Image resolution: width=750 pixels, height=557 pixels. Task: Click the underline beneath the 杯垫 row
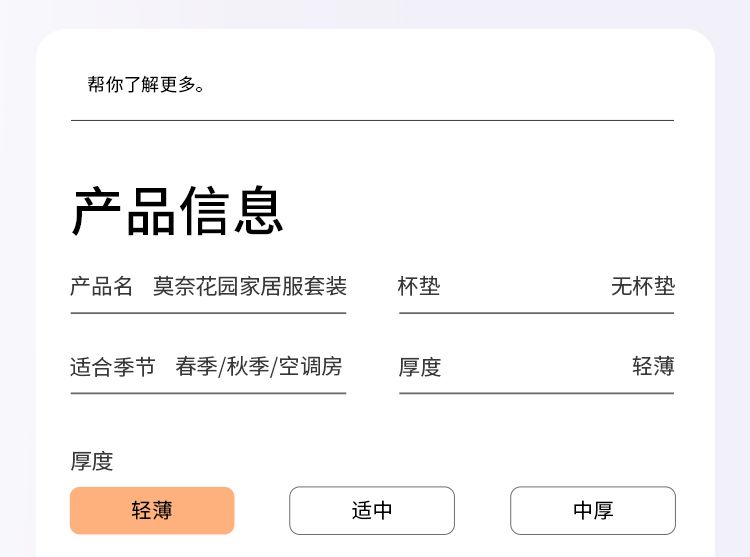(536, 313)
